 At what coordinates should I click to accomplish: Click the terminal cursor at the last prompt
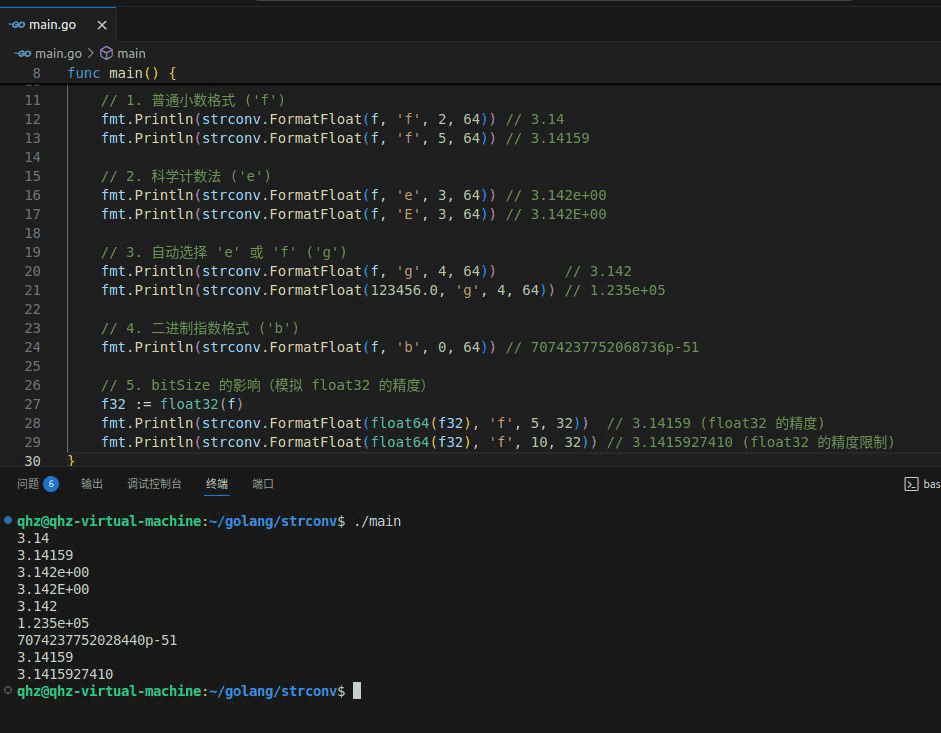[x=357, y=690]
